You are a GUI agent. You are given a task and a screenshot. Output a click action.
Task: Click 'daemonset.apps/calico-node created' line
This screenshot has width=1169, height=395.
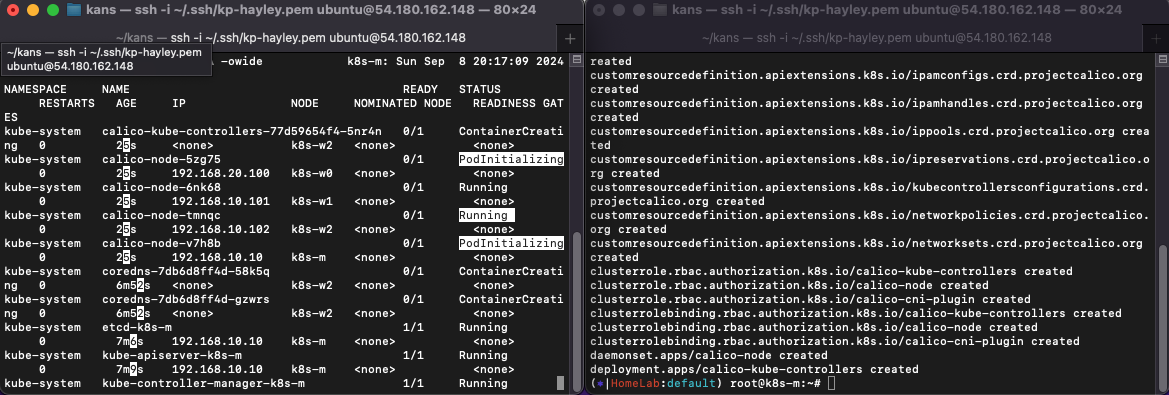(709, 356)
